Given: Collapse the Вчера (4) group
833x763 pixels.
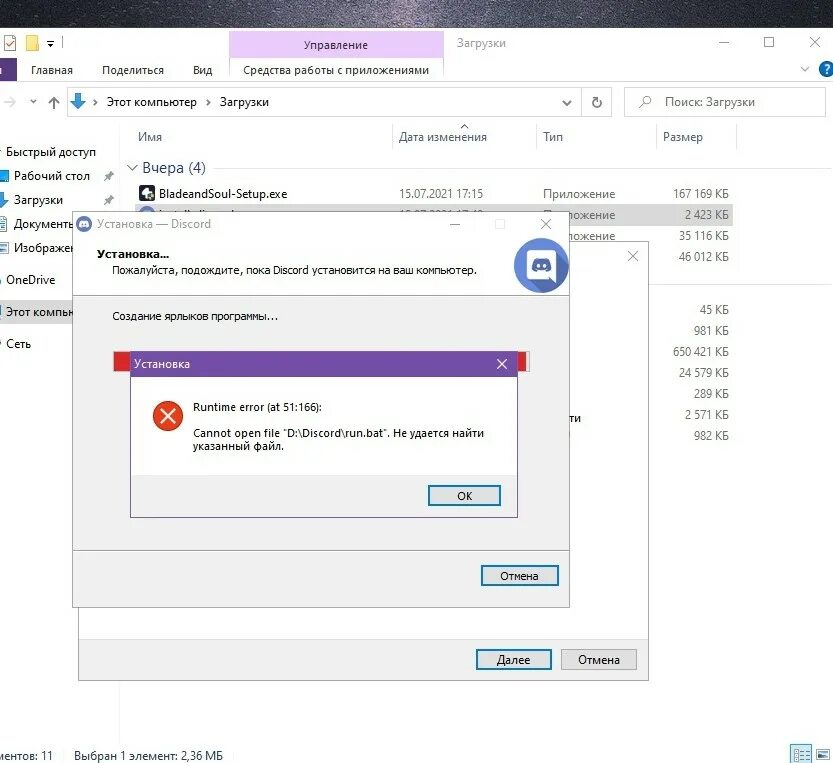Looking at the screenshot, I should point(132,167).
